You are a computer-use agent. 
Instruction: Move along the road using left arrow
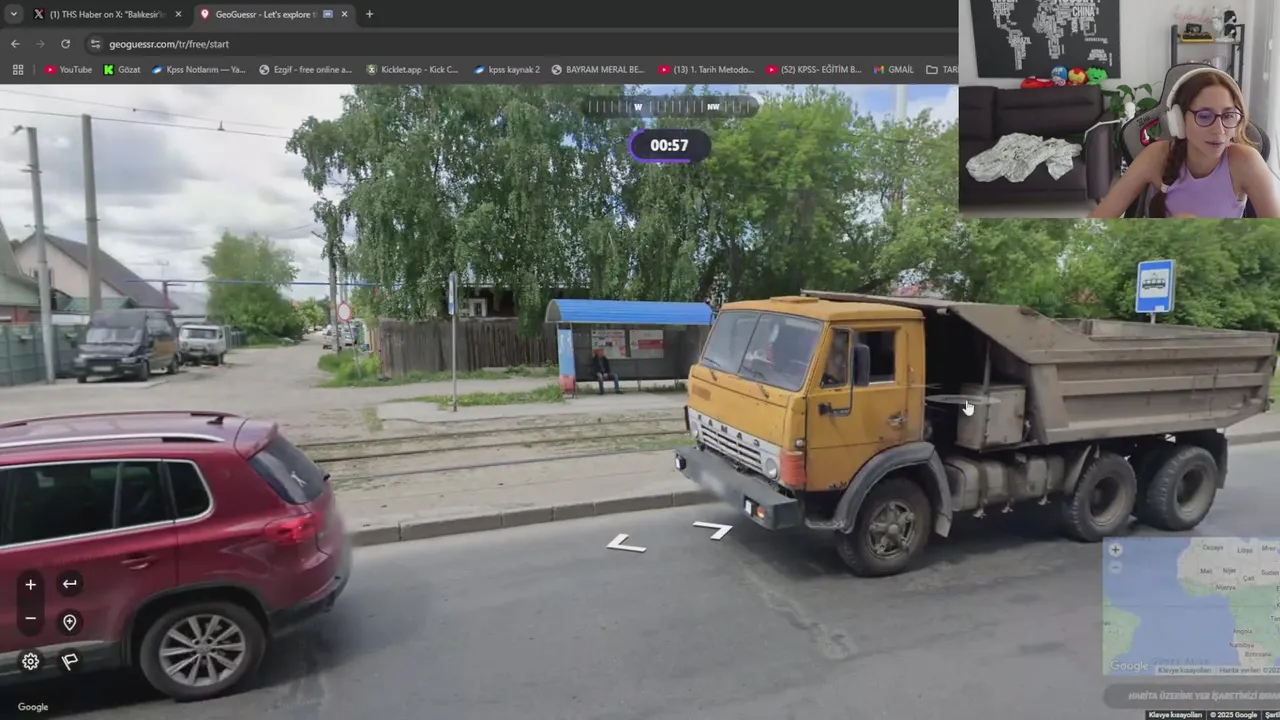(626, 543)
